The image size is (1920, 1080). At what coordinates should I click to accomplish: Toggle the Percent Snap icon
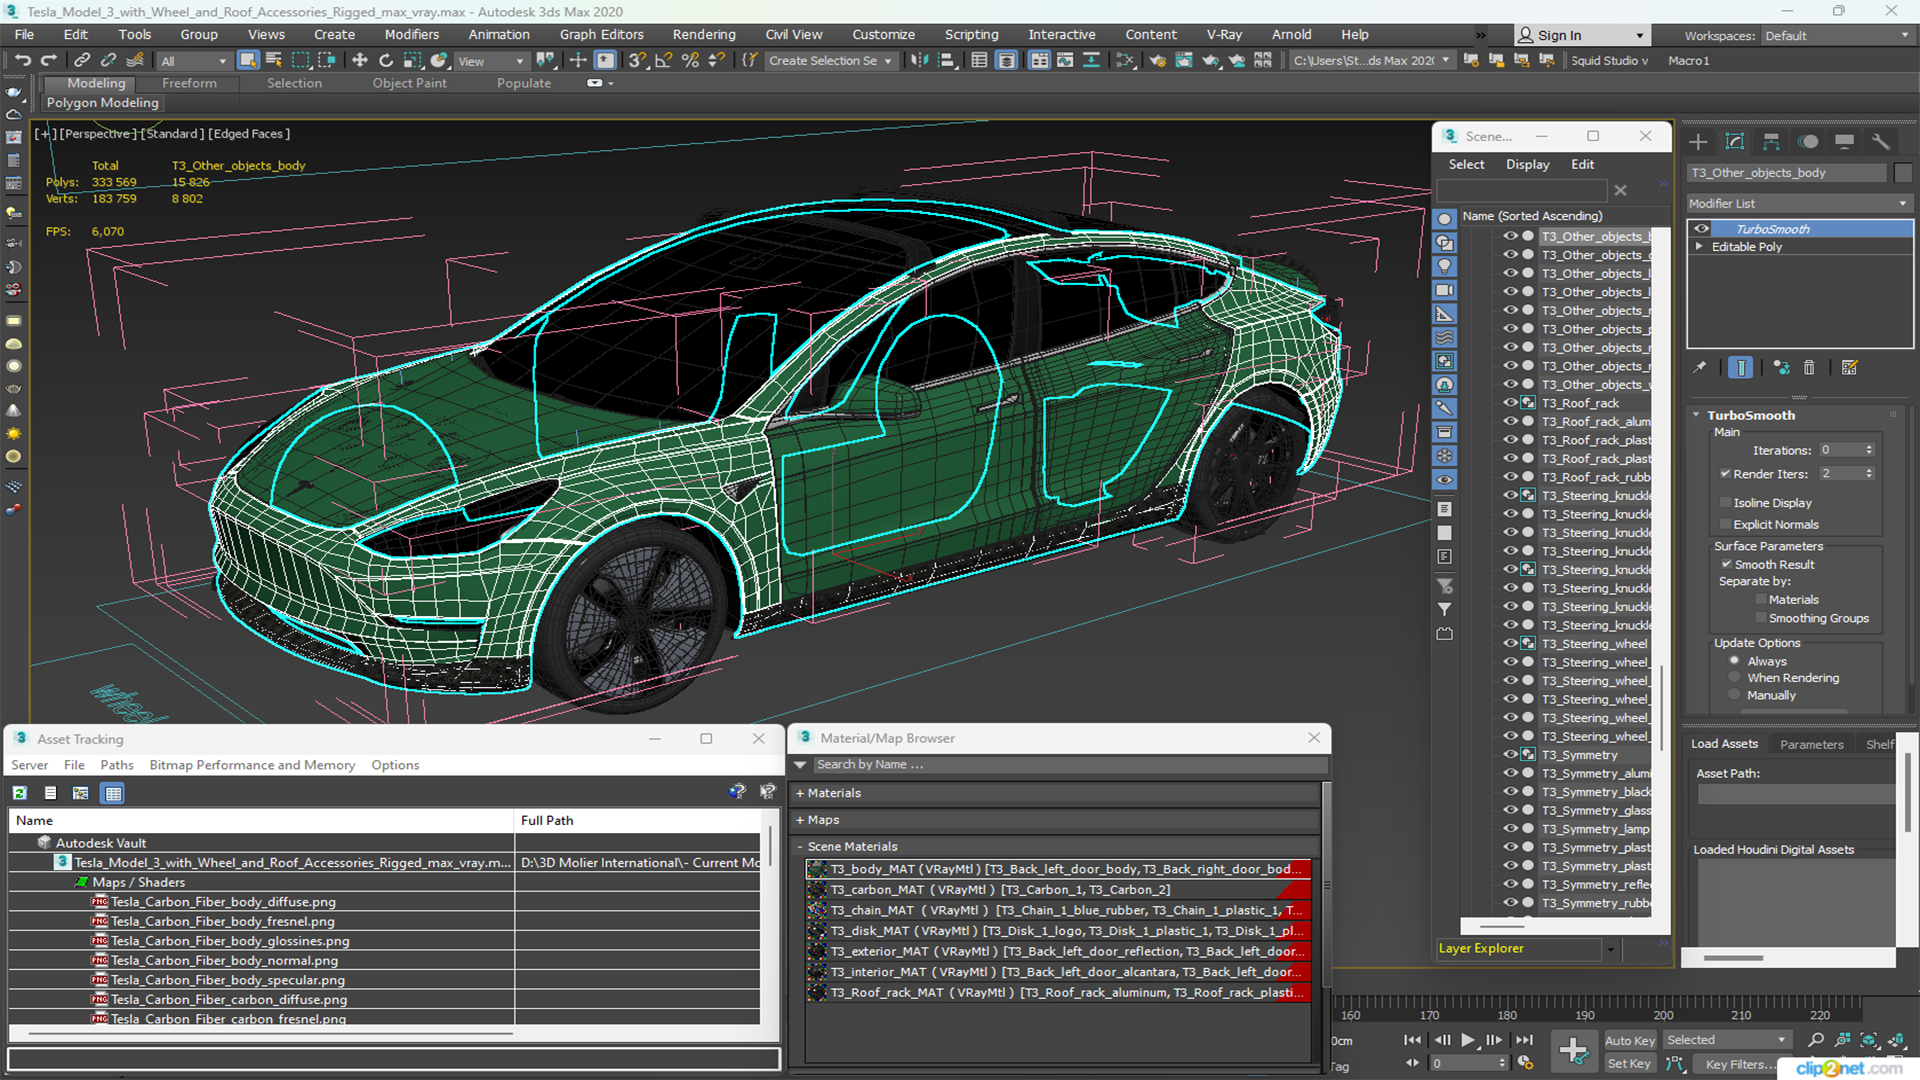690,61
